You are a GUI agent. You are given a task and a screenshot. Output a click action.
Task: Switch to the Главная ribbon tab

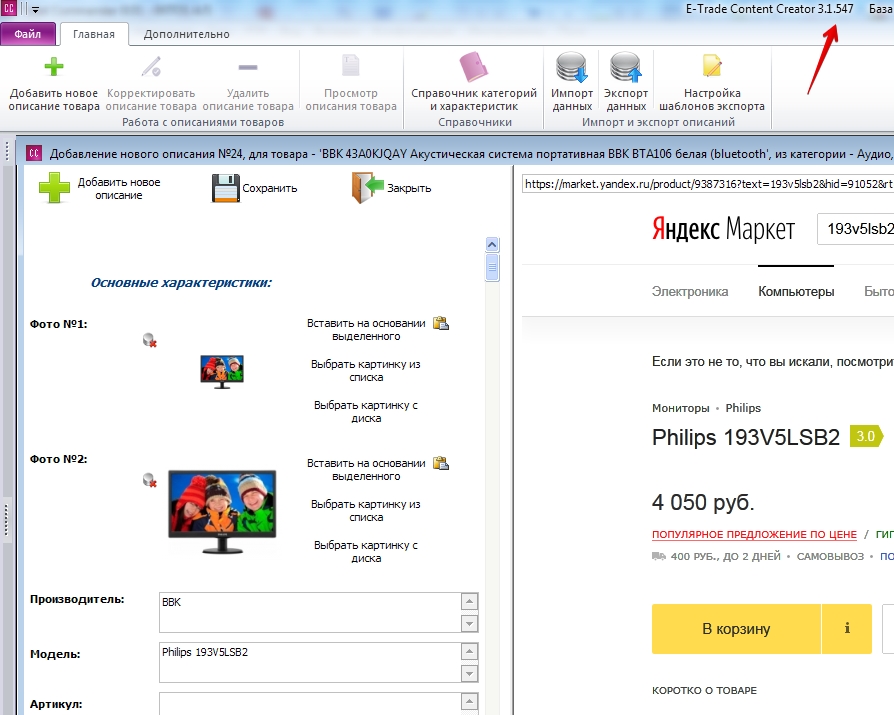94,34
